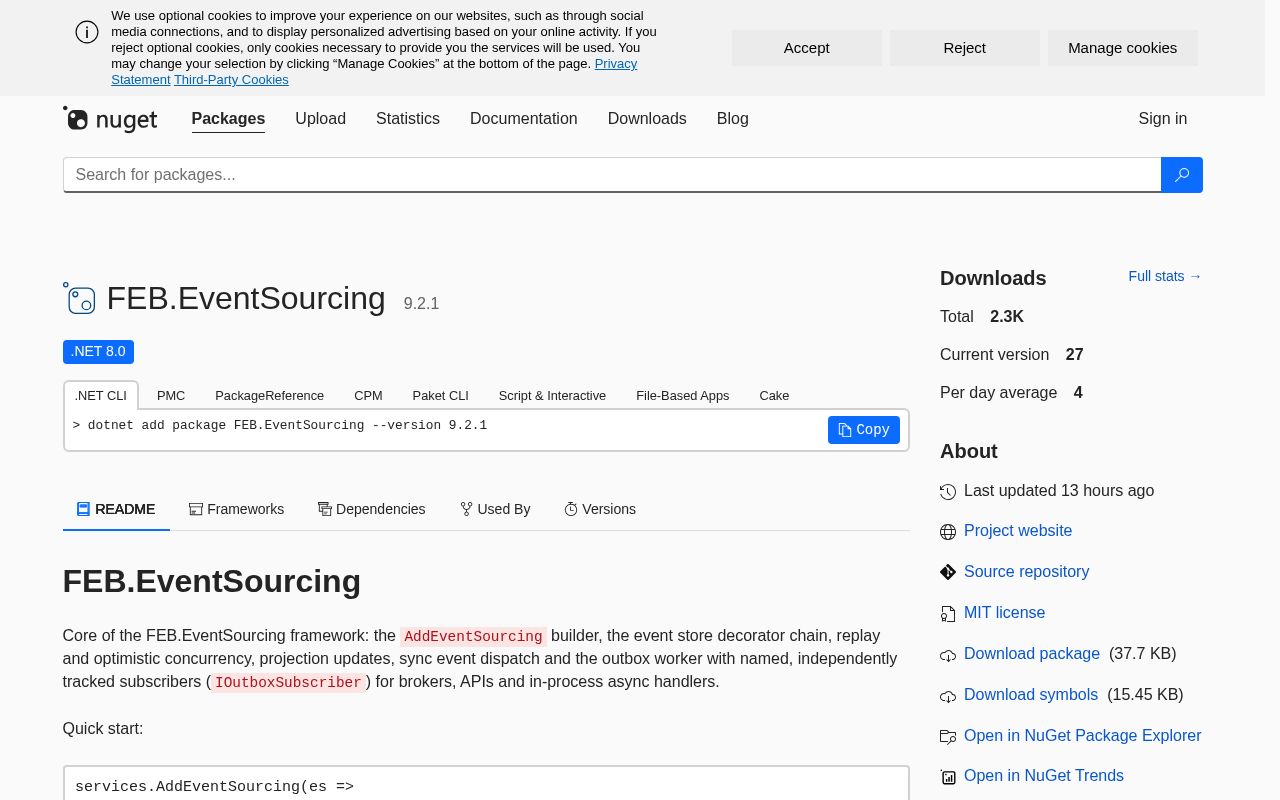Switch to the Paket CLI tab
The image size is (1280, 800).
coord(441,396)
